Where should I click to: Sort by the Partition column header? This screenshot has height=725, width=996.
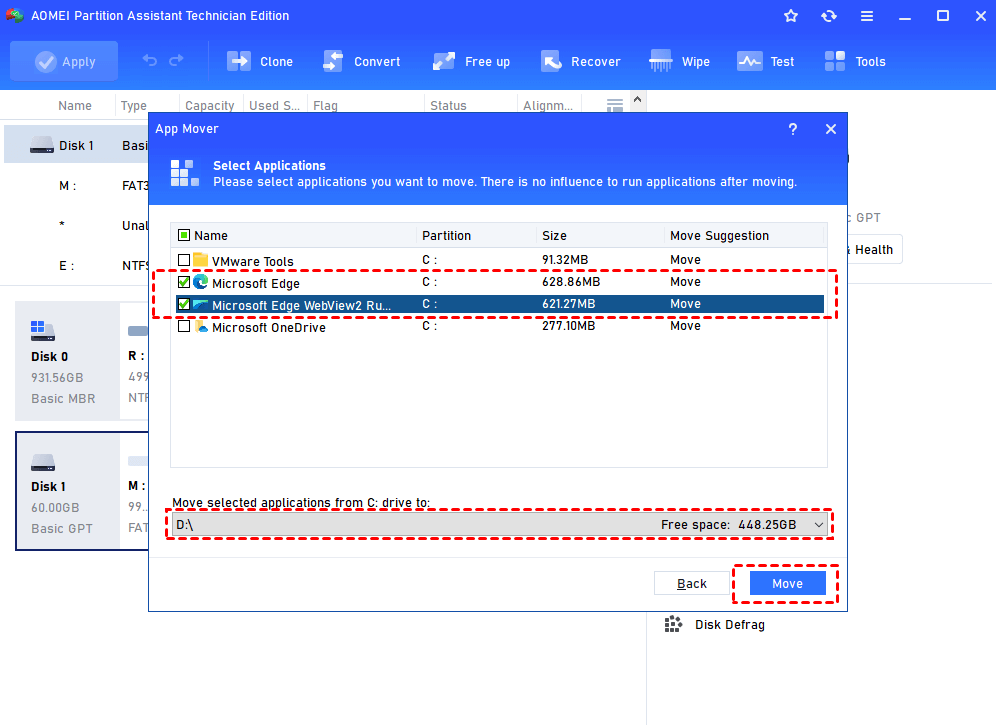(447, 236)
